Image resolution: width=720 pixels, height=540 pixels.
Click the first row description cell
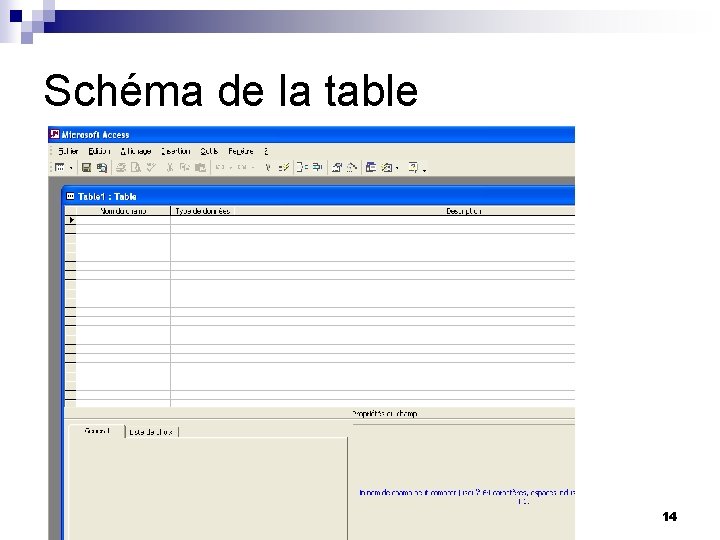[405, 220]
